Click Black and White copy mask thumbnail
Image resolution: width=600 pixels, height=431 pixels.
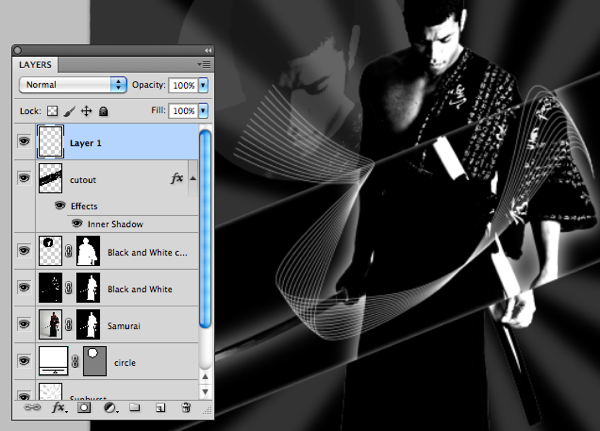point(88,251)
